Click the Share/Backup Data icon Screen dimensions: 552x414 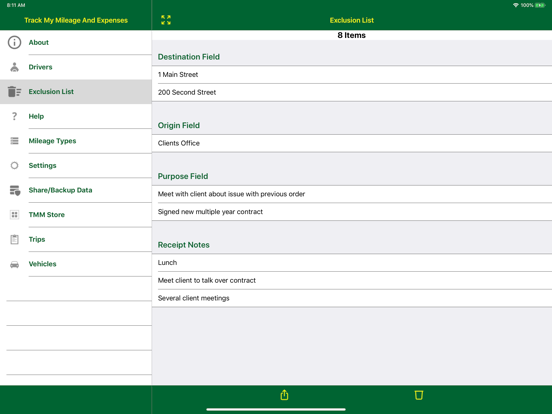point(15,190)
